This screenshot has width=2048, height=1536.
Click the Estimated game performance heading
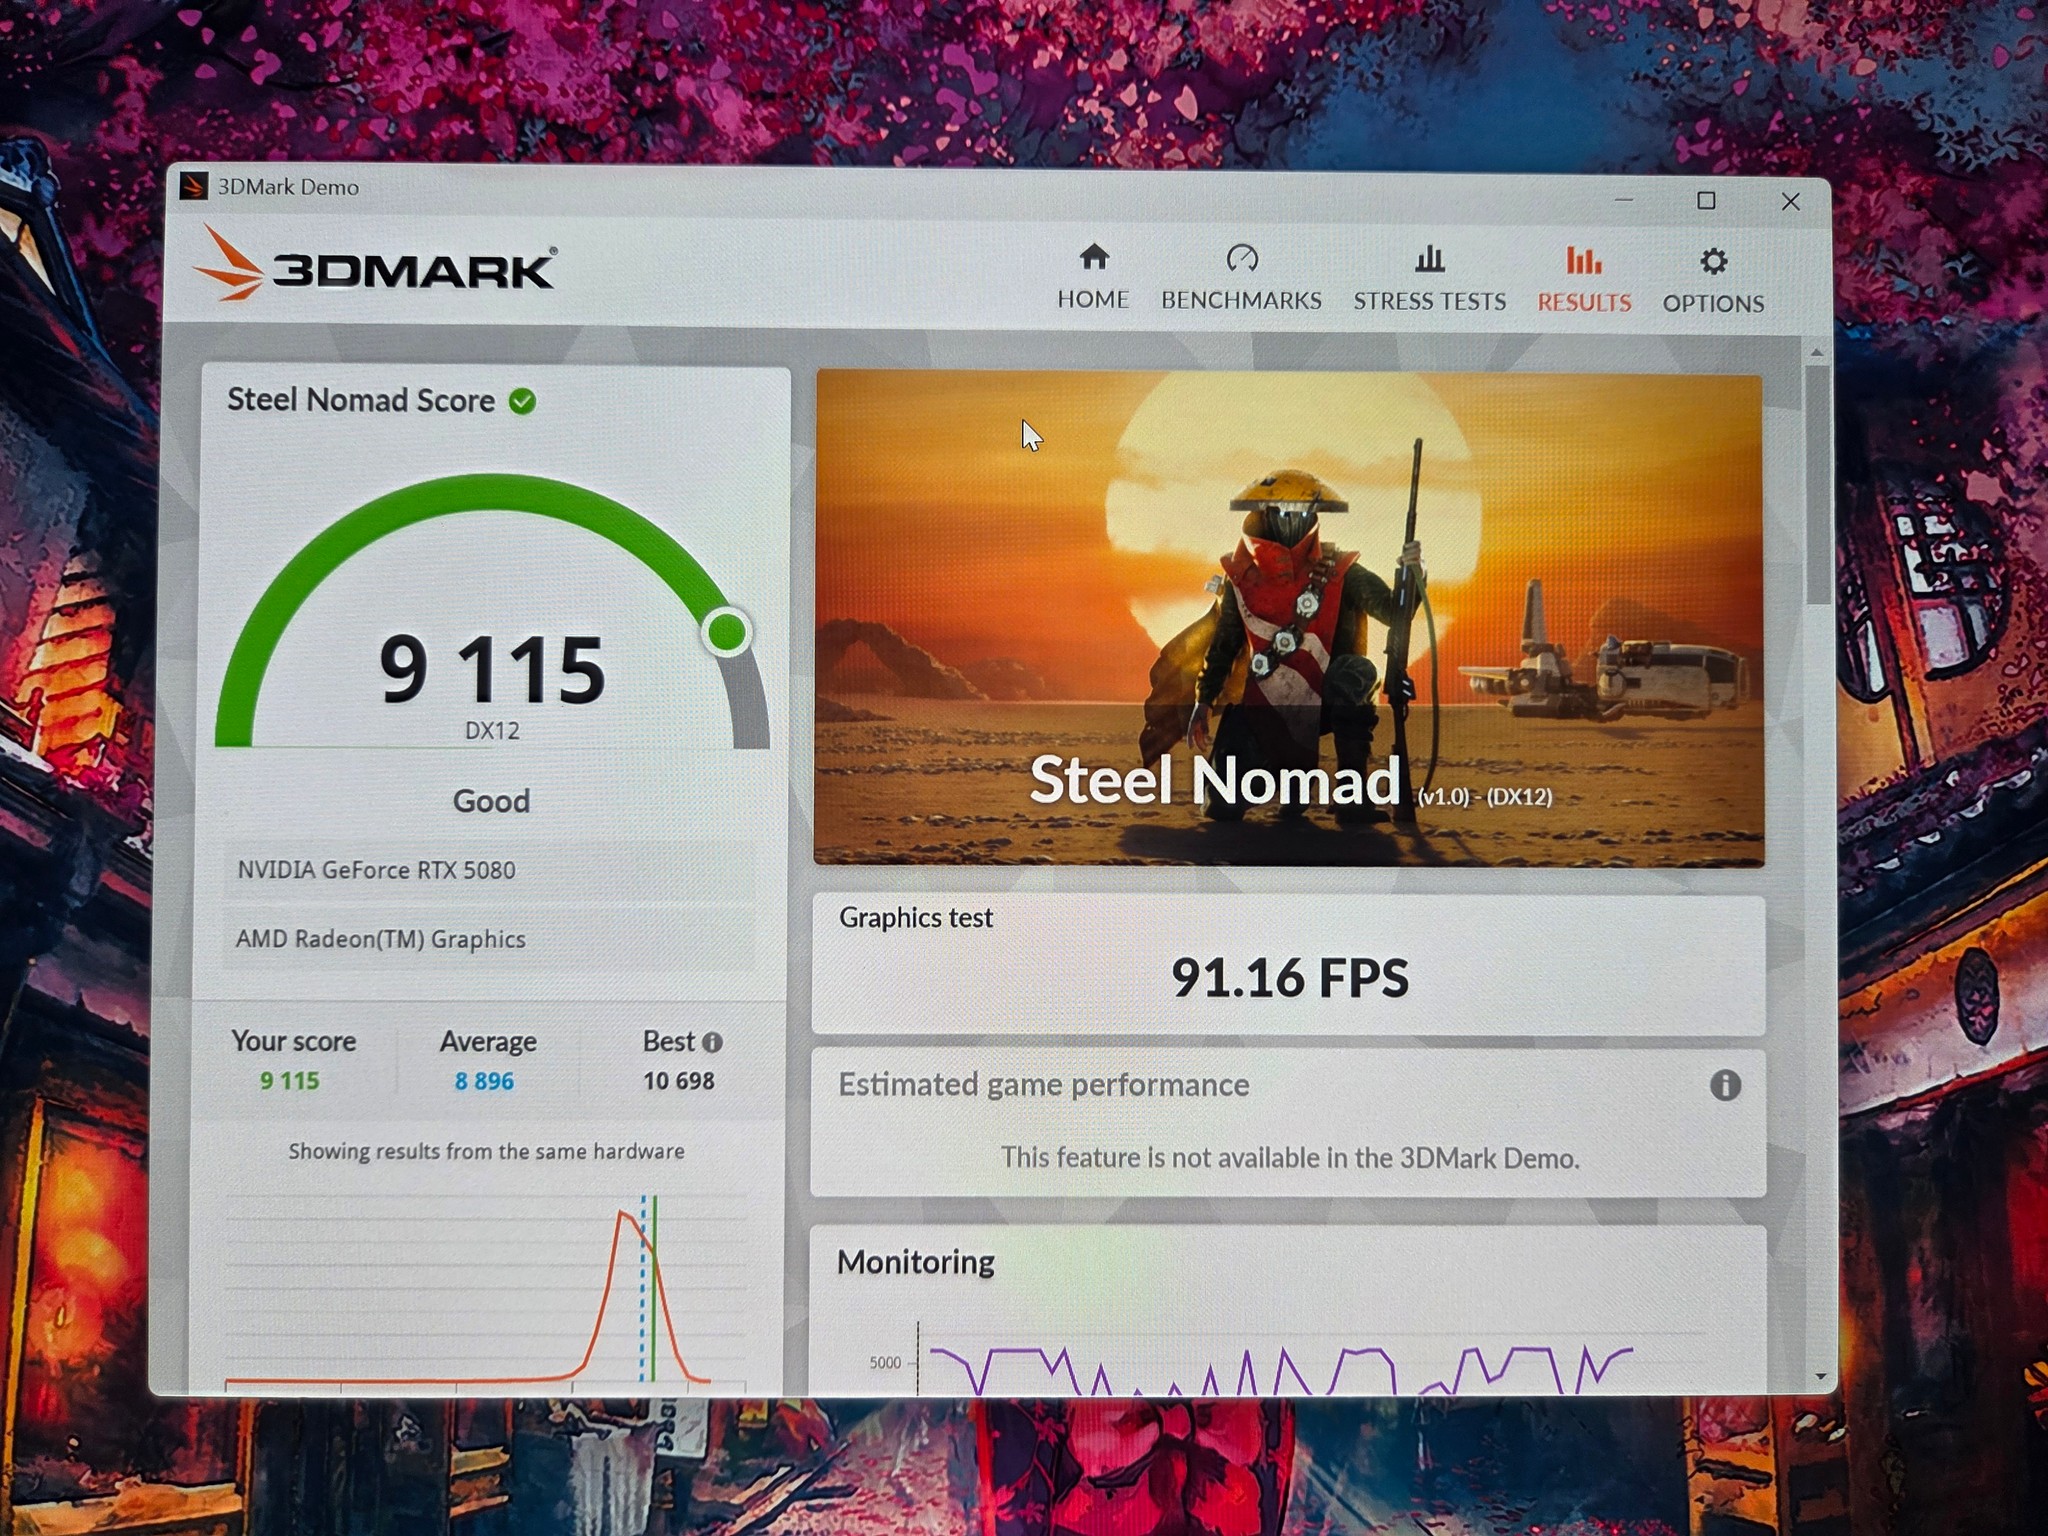pyautogui.click(x=1044, y=1085)
